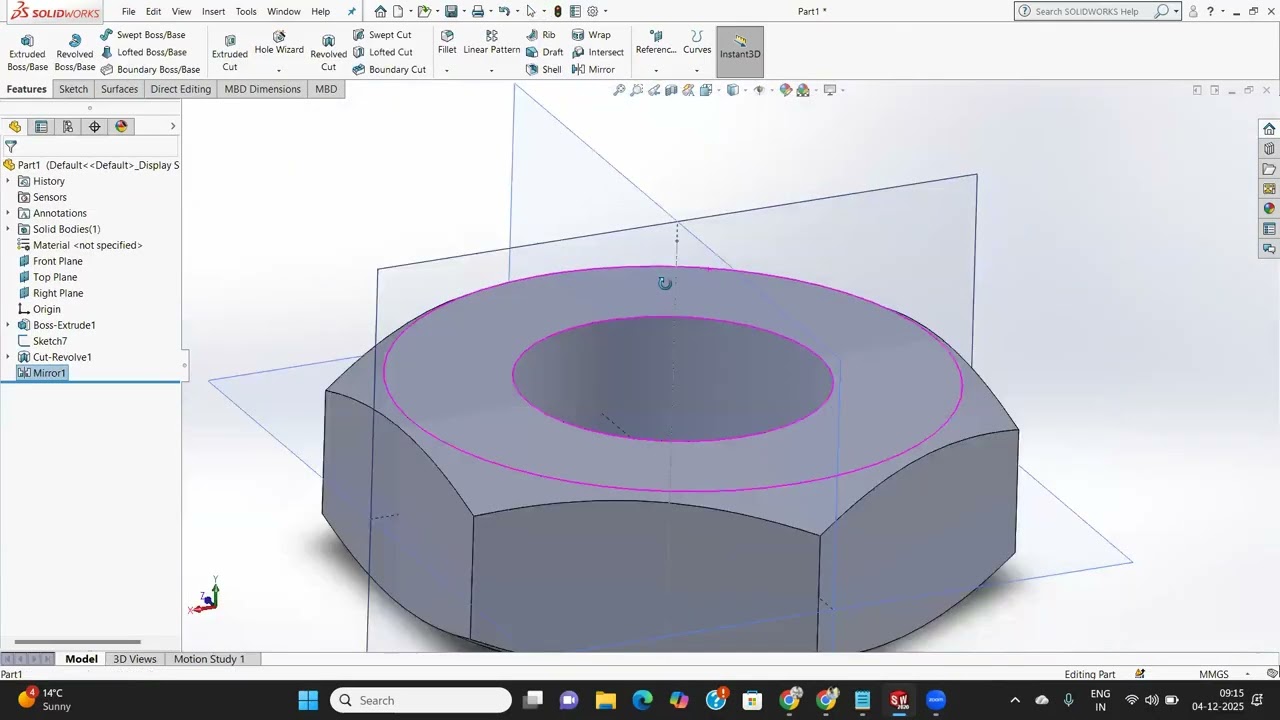Select the Revolved Boss/Base tool
The height and width of the screenshot is (720, 1280).
(75, 53)
